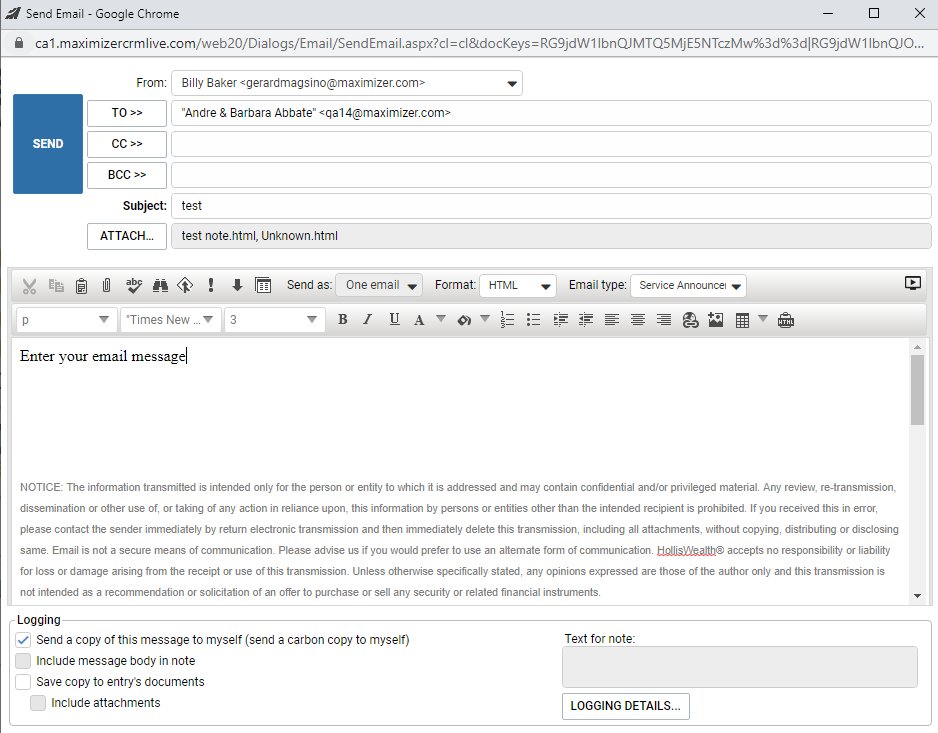This screenshot has height=733, width=938.
Task: Click the template window icon beside Send as
Action: tap(263, 285)
